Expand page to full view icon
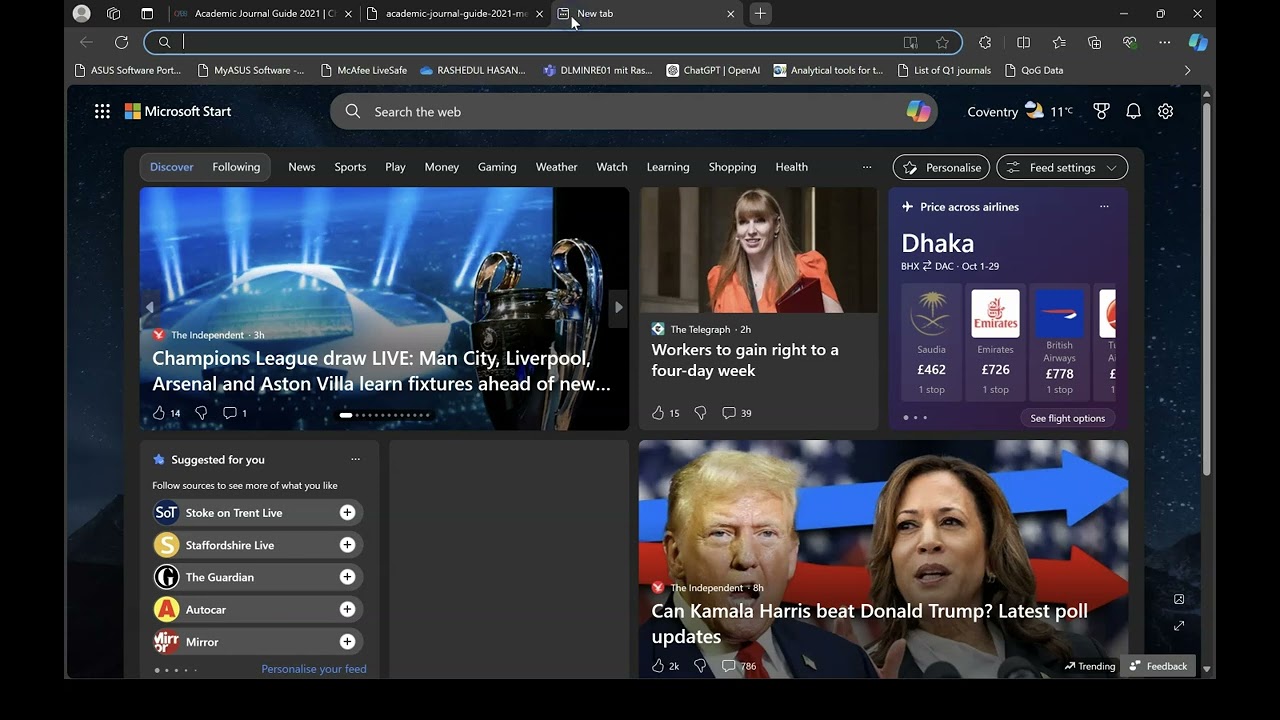 point(1179,626)
